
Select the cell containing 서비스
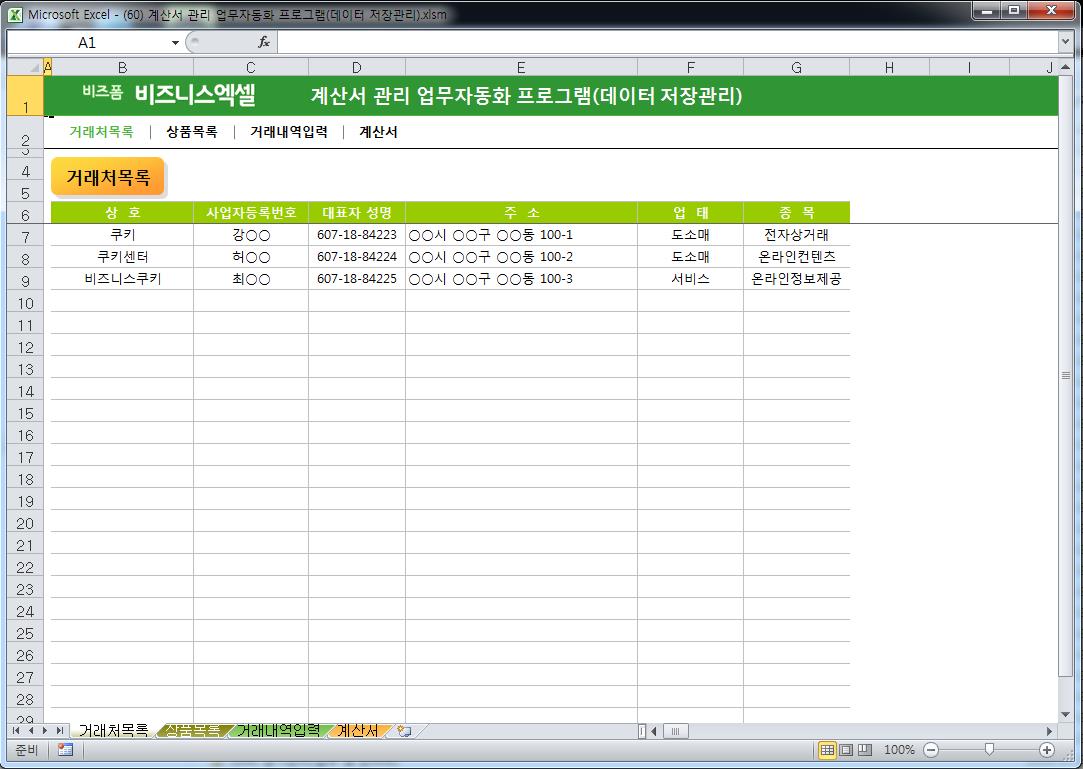[690, 279]
